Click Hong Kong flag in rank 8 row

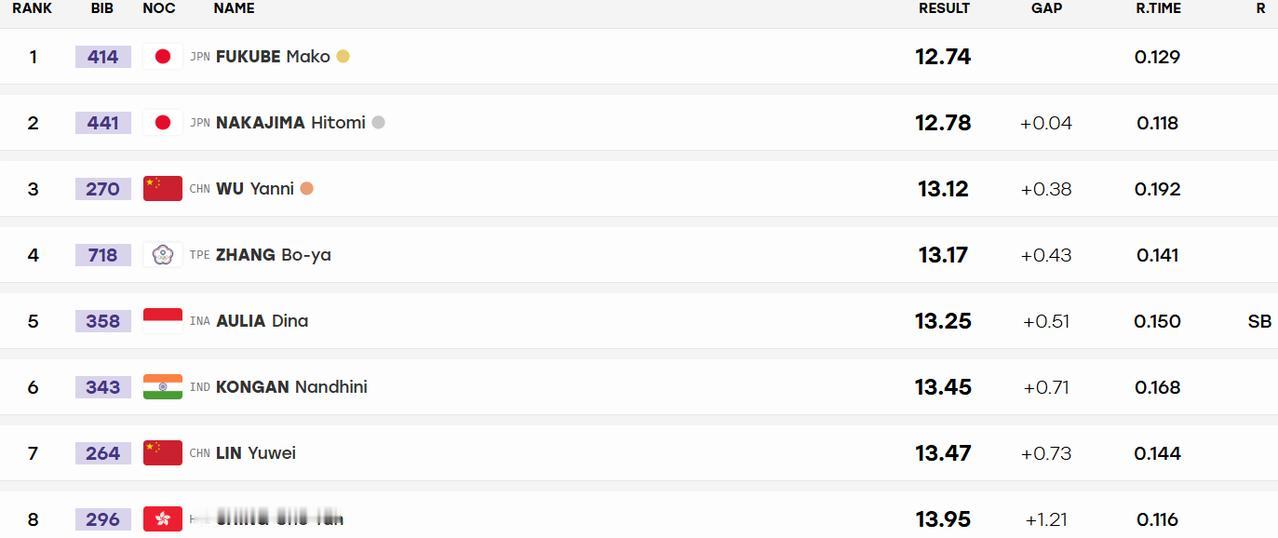[x=162, y=519]
